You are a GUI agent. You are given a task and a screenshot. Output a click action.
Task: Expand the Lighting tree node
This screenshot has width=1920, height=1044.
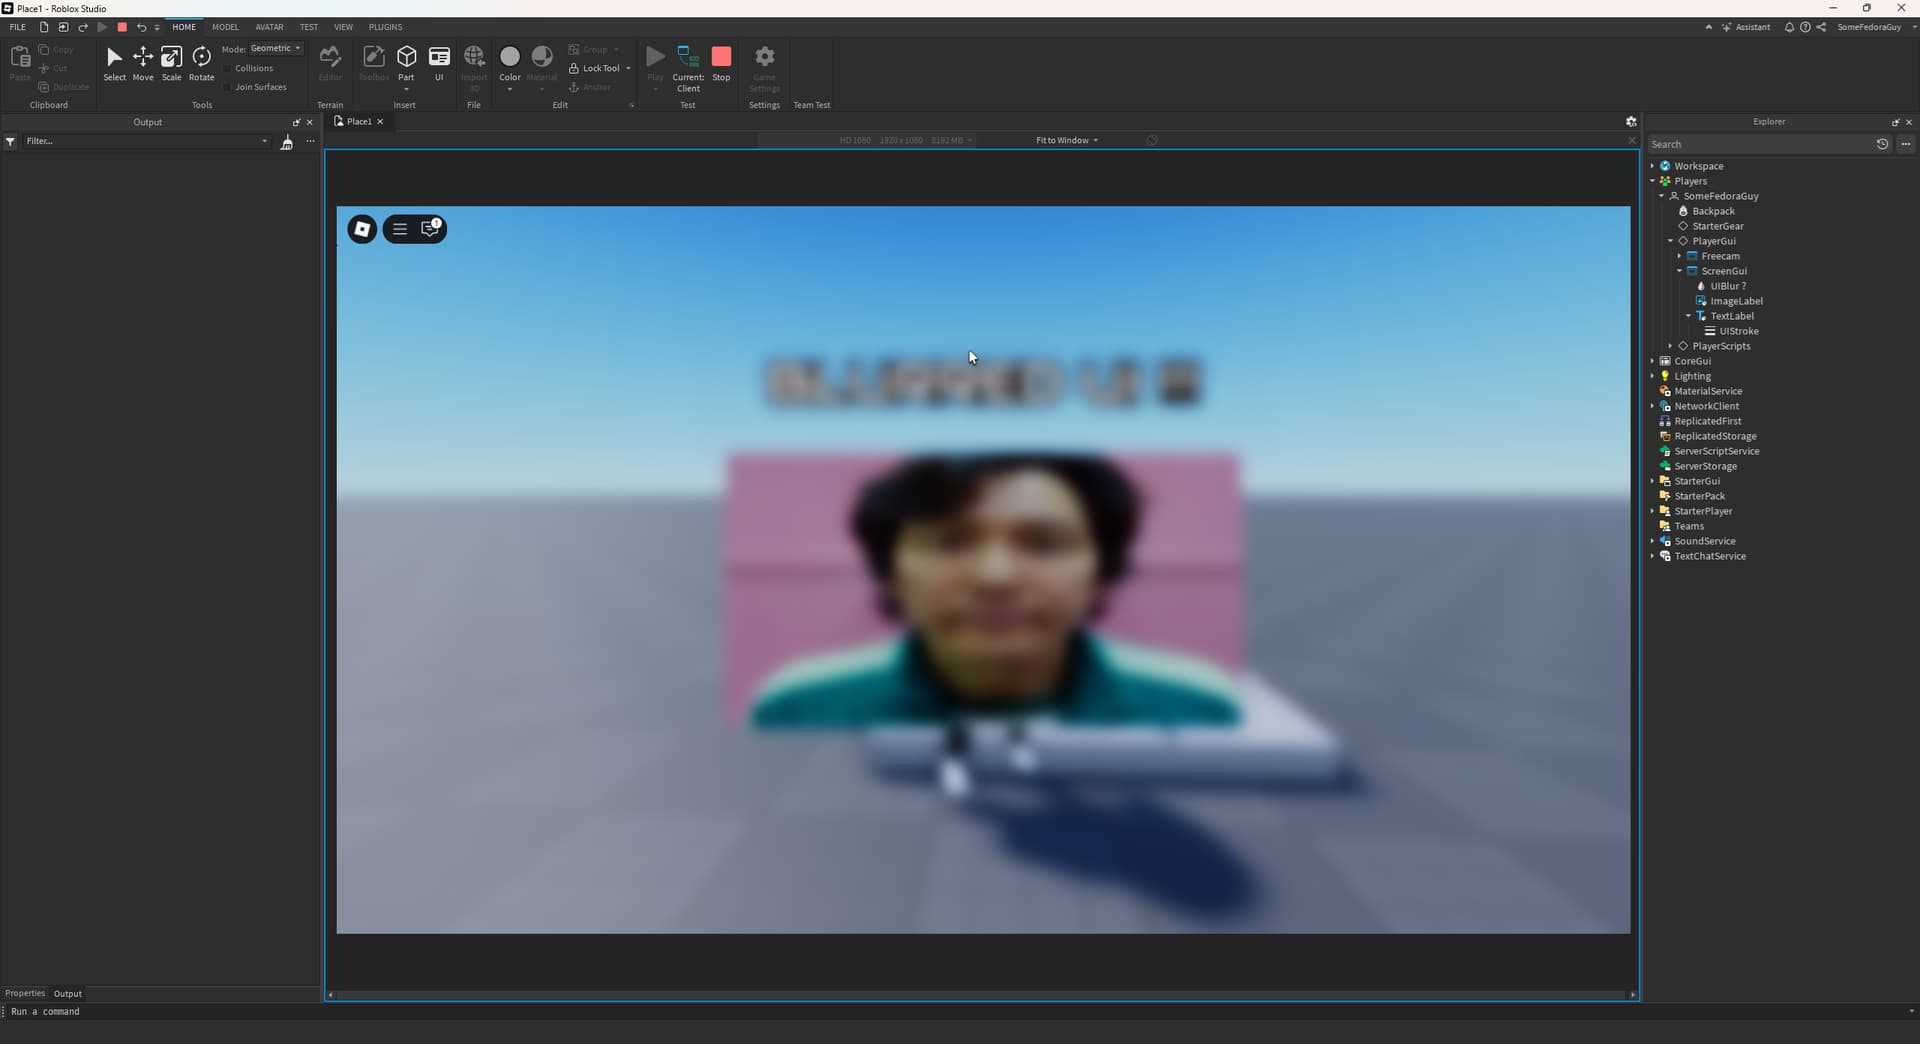point(1652,376)
